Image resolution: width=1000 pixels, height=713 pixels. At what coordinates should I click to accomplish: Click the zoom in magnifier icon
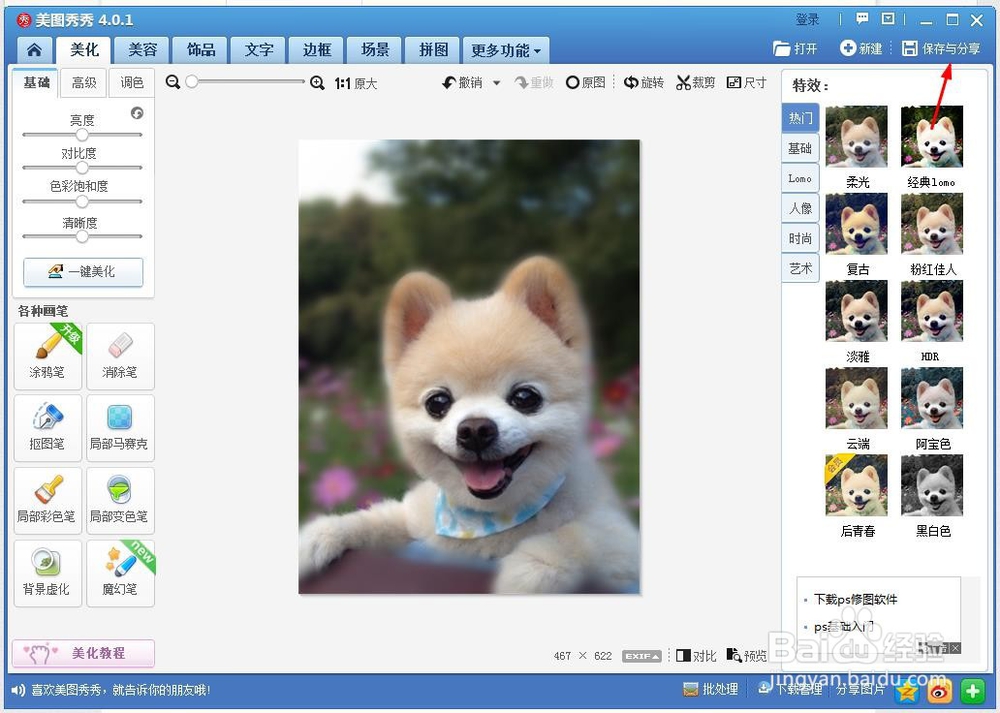coord(317,83)
